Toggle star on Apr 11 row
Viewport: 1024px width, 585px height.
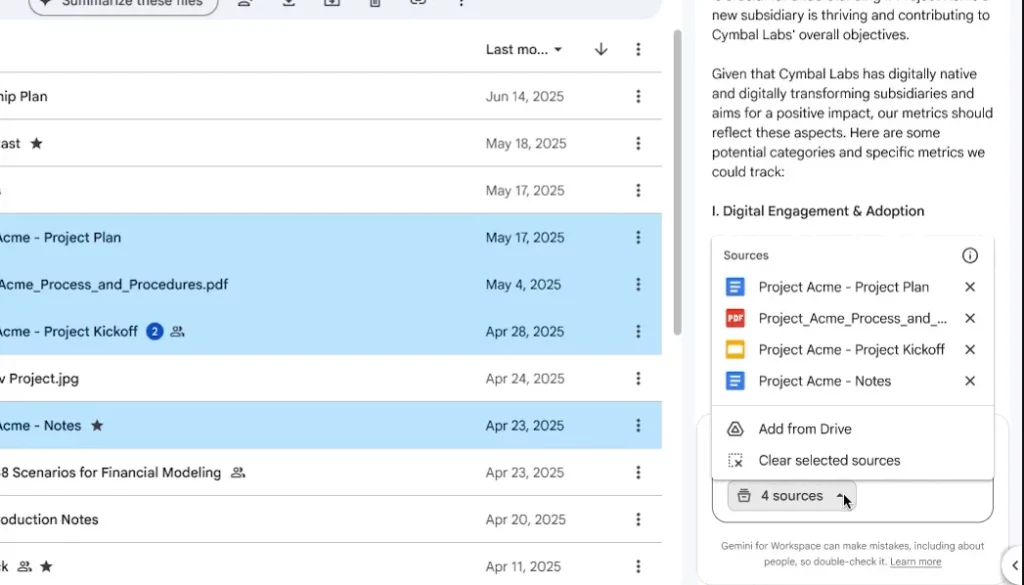[x=46, y=567]
